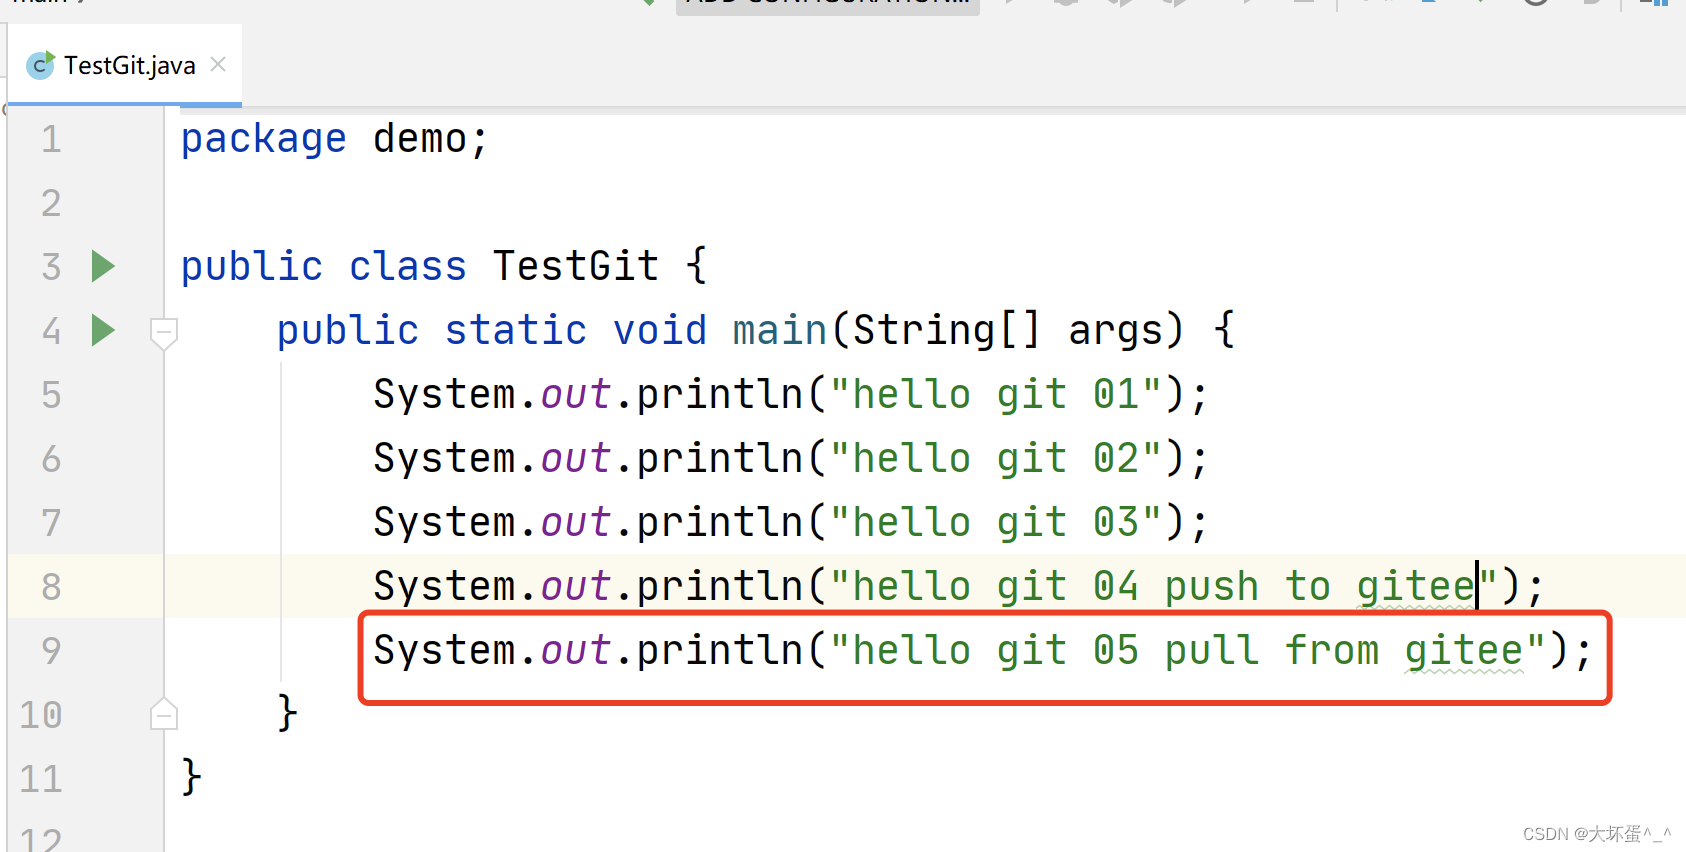Click the "static" keyword on line 4
The height and width of the screenshot is (852, 1686).
pos(516,331)
